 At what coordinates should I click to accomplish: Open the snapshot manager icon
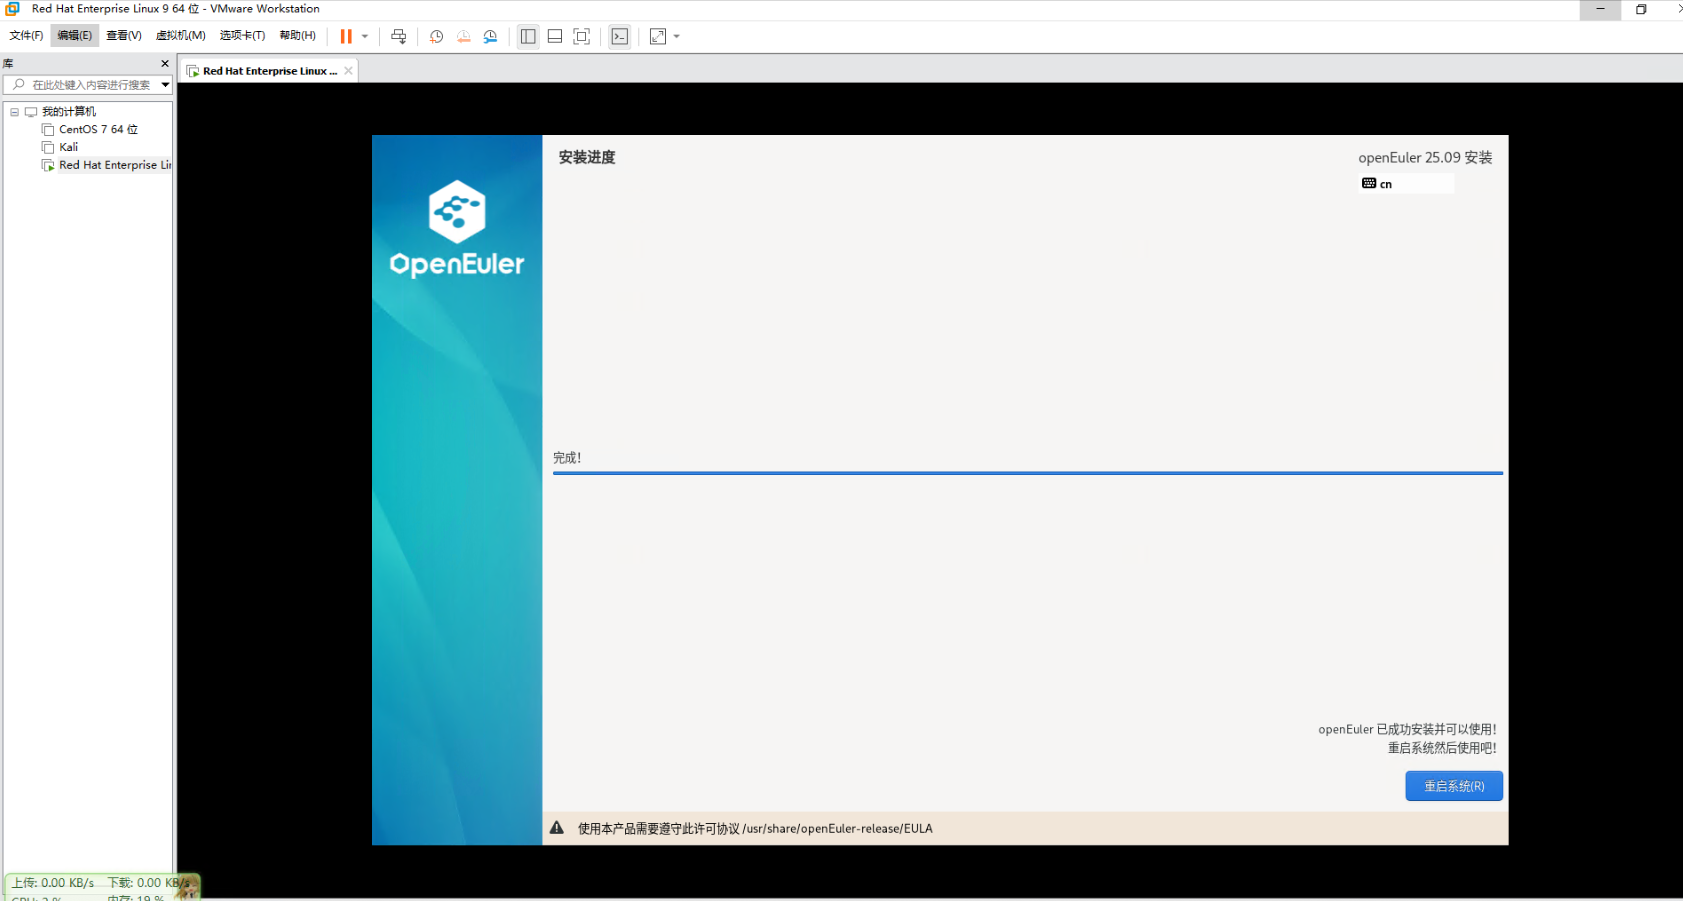[490, 36]
